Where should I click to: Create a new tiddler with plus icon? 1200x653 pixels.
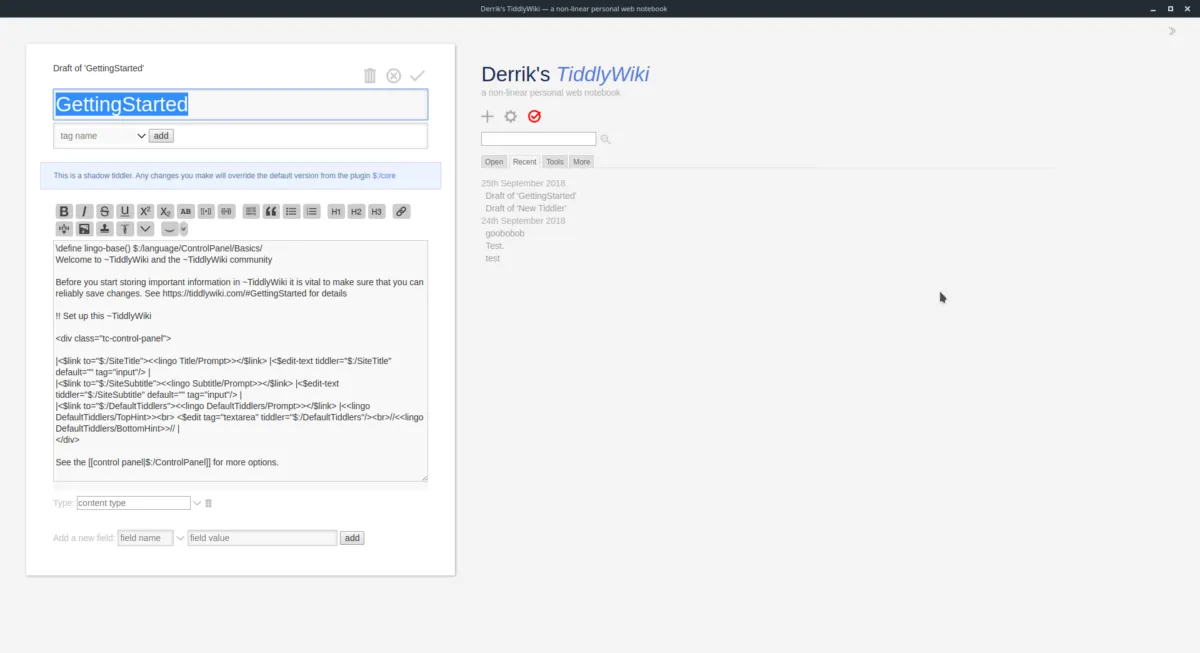coord(488,116)
